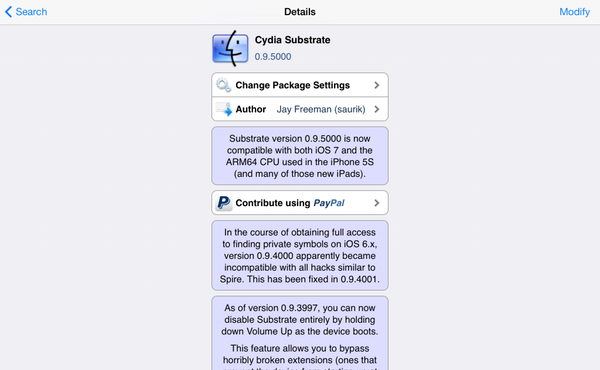This screenshot has width=600, height=370.
Task: Expand the Change Package Settings chevron
Action: click(x=377, y=85)
